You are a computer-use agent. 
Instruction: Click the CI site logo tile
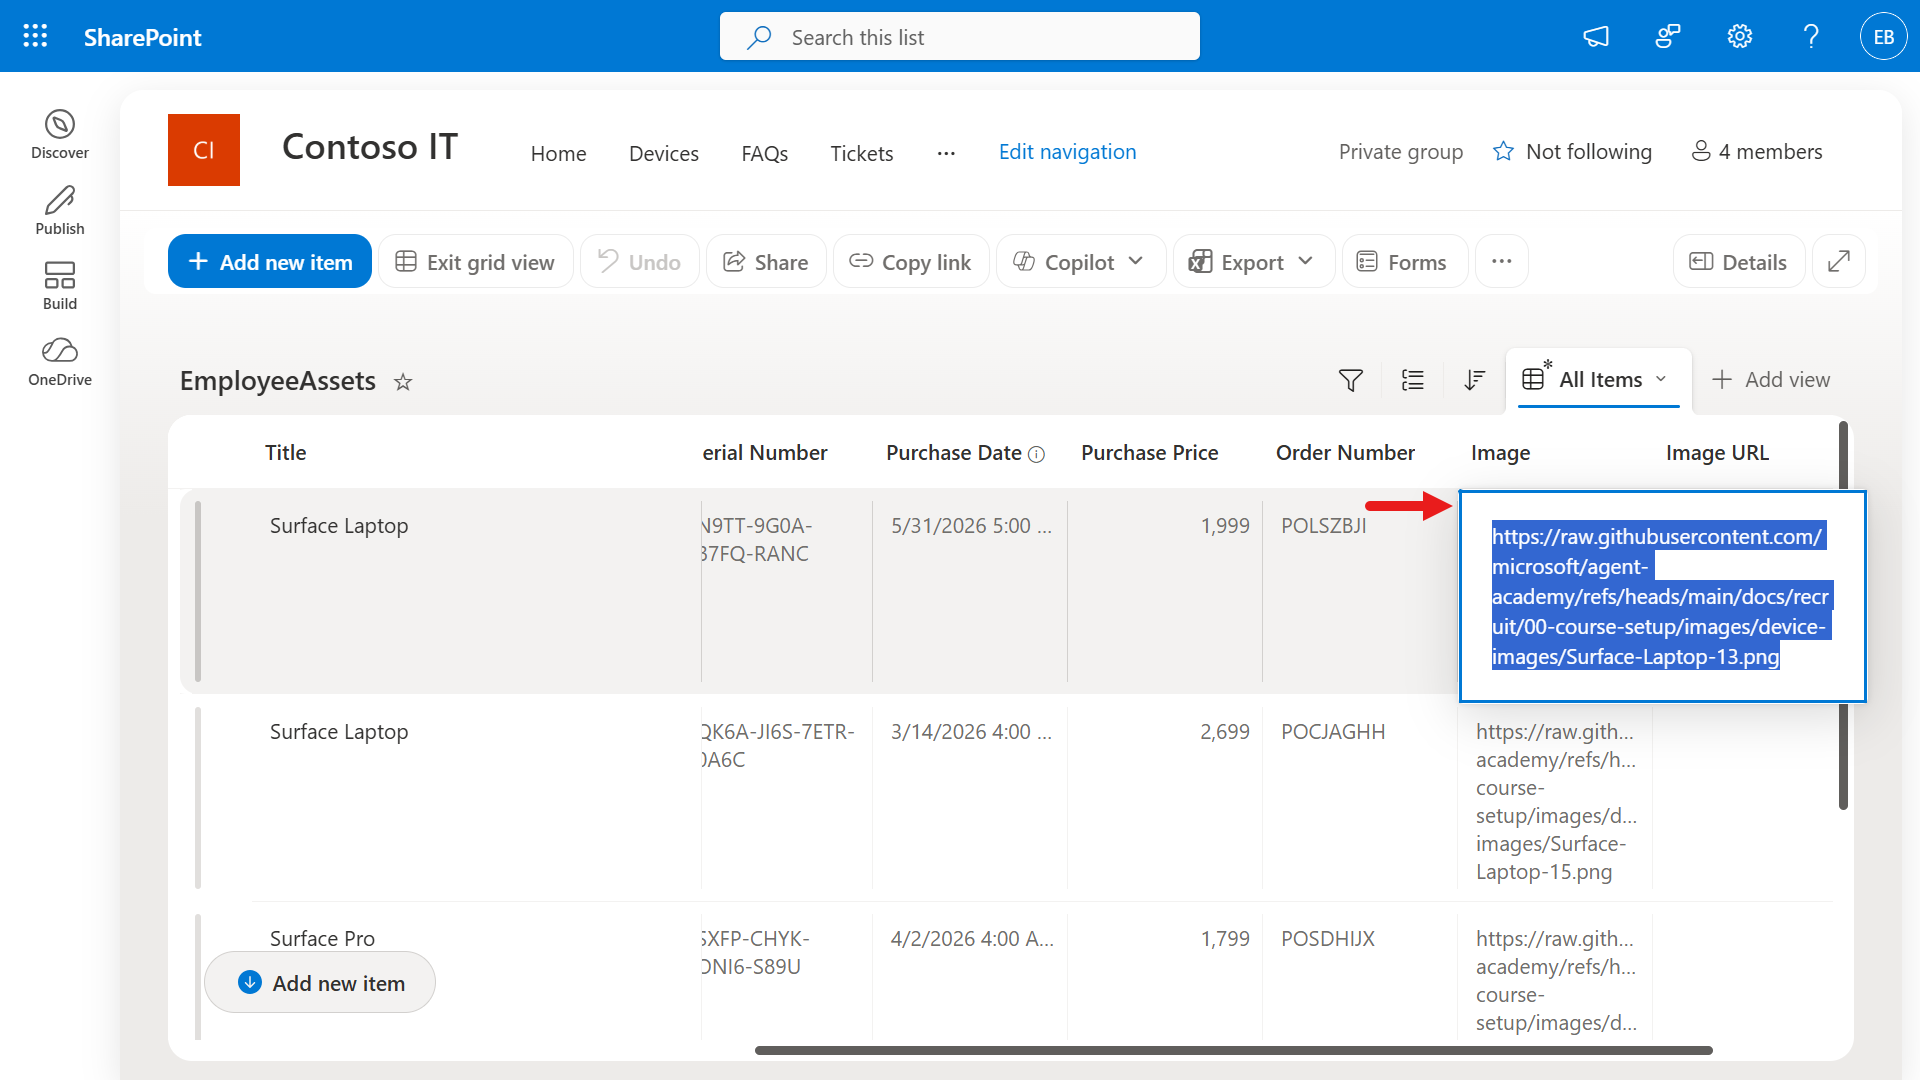coord(204,150)
